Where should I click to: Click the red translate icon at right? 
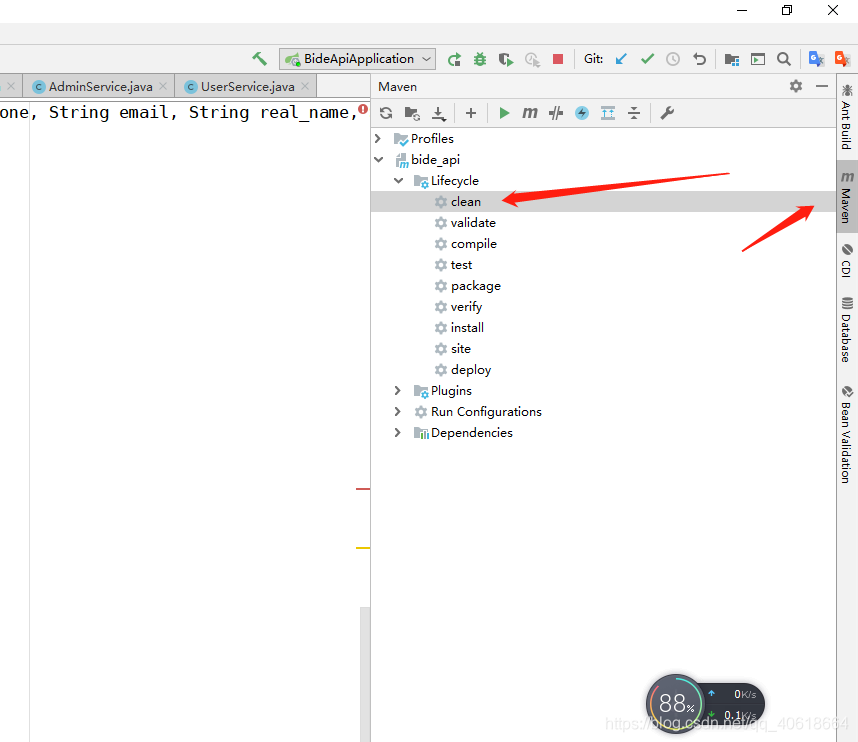tap(842, 59)
